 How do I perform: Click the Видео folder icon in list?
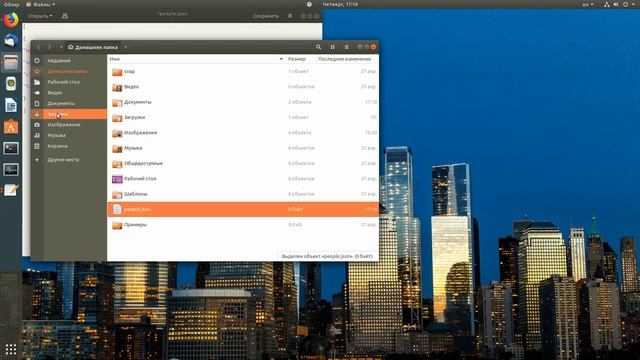tap(117, 87)
